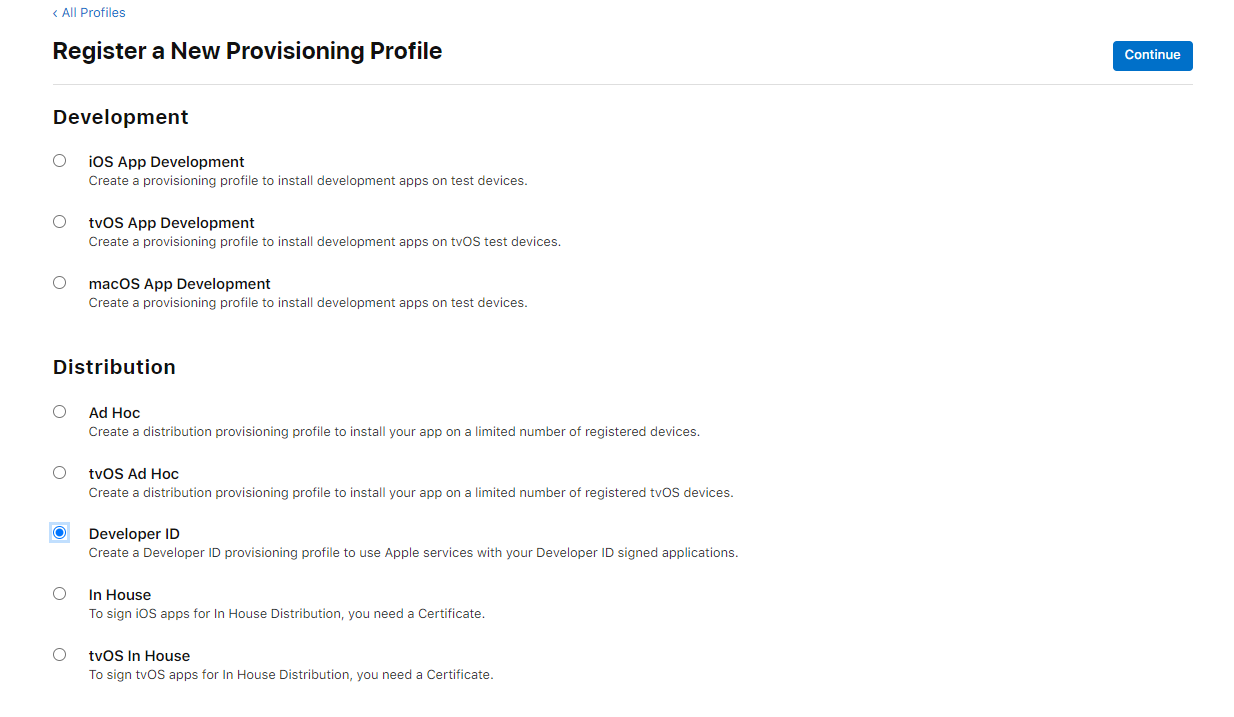Image resolution: width=1234 pixels, height=717 pixels.
Task: Click the "Ad Hoc" option title
Action: point(114,413)
